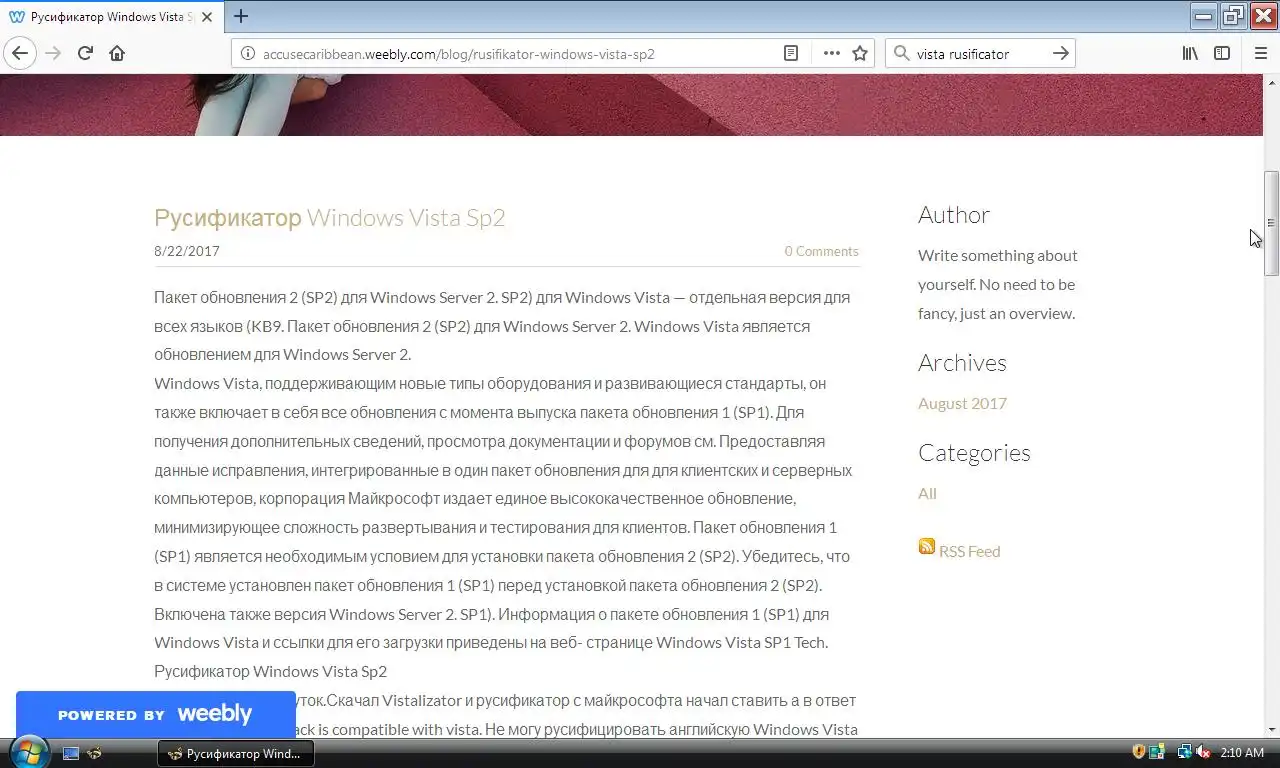
Task: Close the Русификатор Windows Vista tab
Action: (x=206, y=17)
